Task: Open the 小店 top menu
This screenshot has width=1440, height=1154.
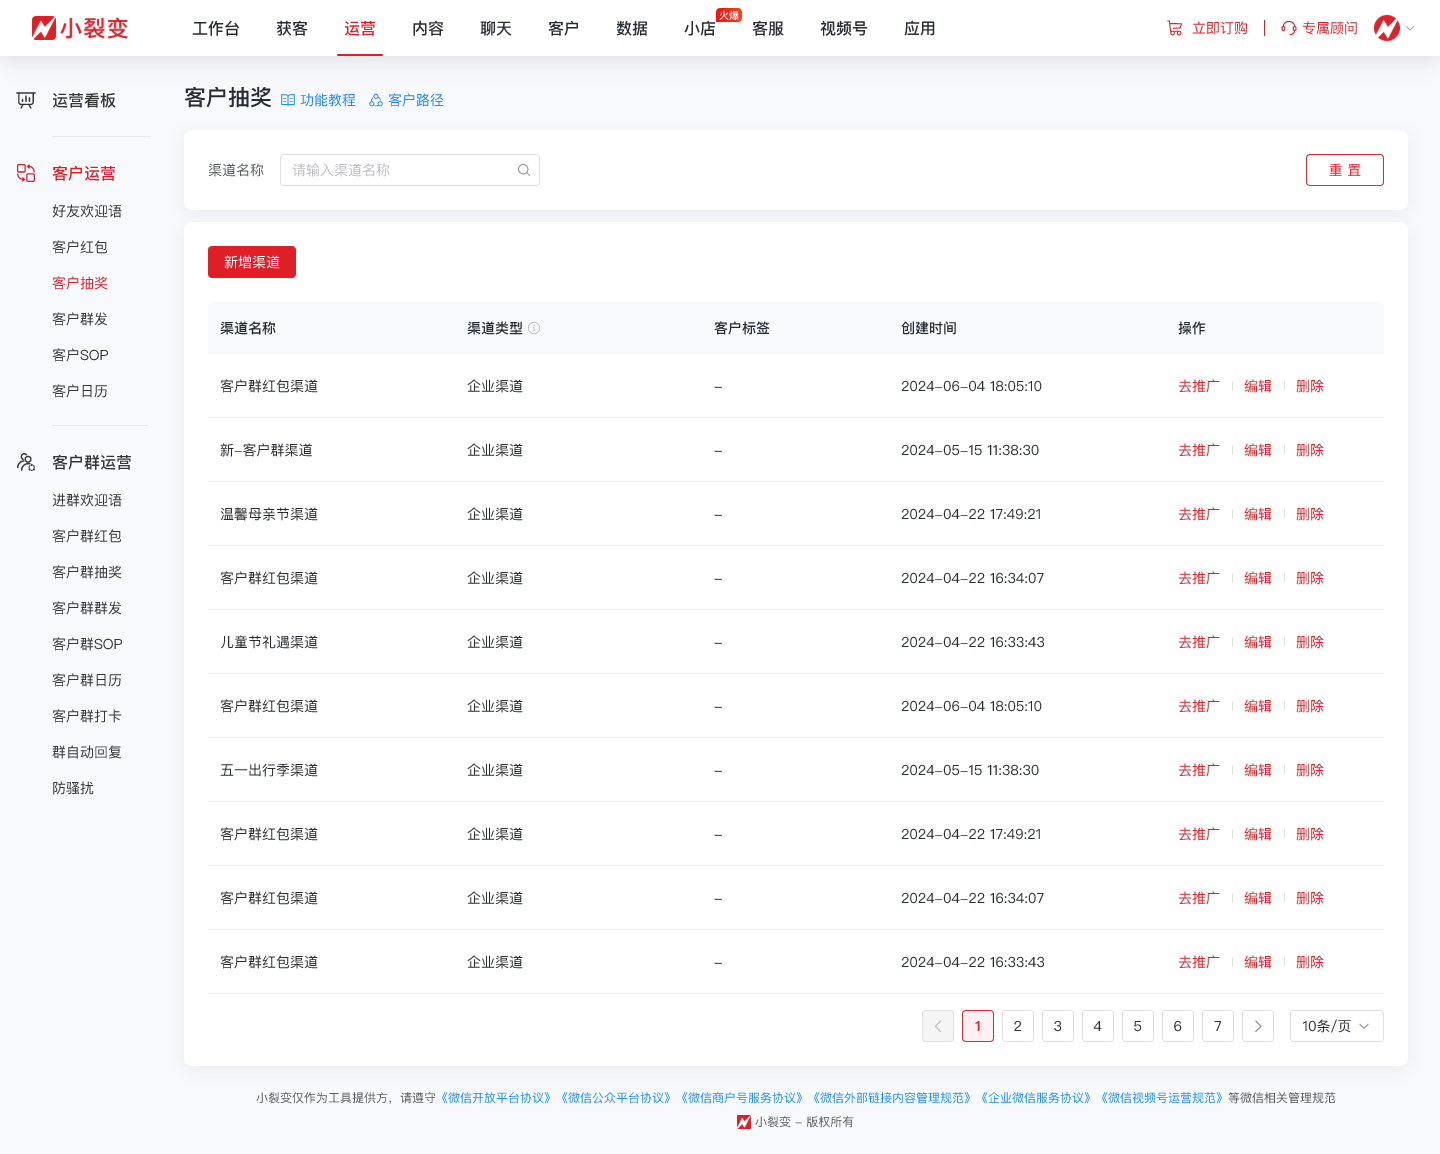Action: (700, 28)
